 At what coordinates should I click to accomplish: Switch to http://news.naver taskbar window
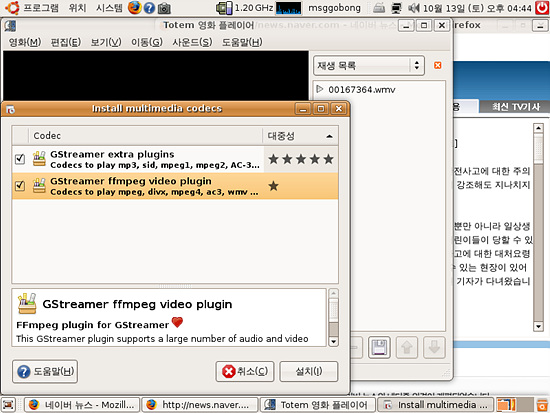coord(200,405)
